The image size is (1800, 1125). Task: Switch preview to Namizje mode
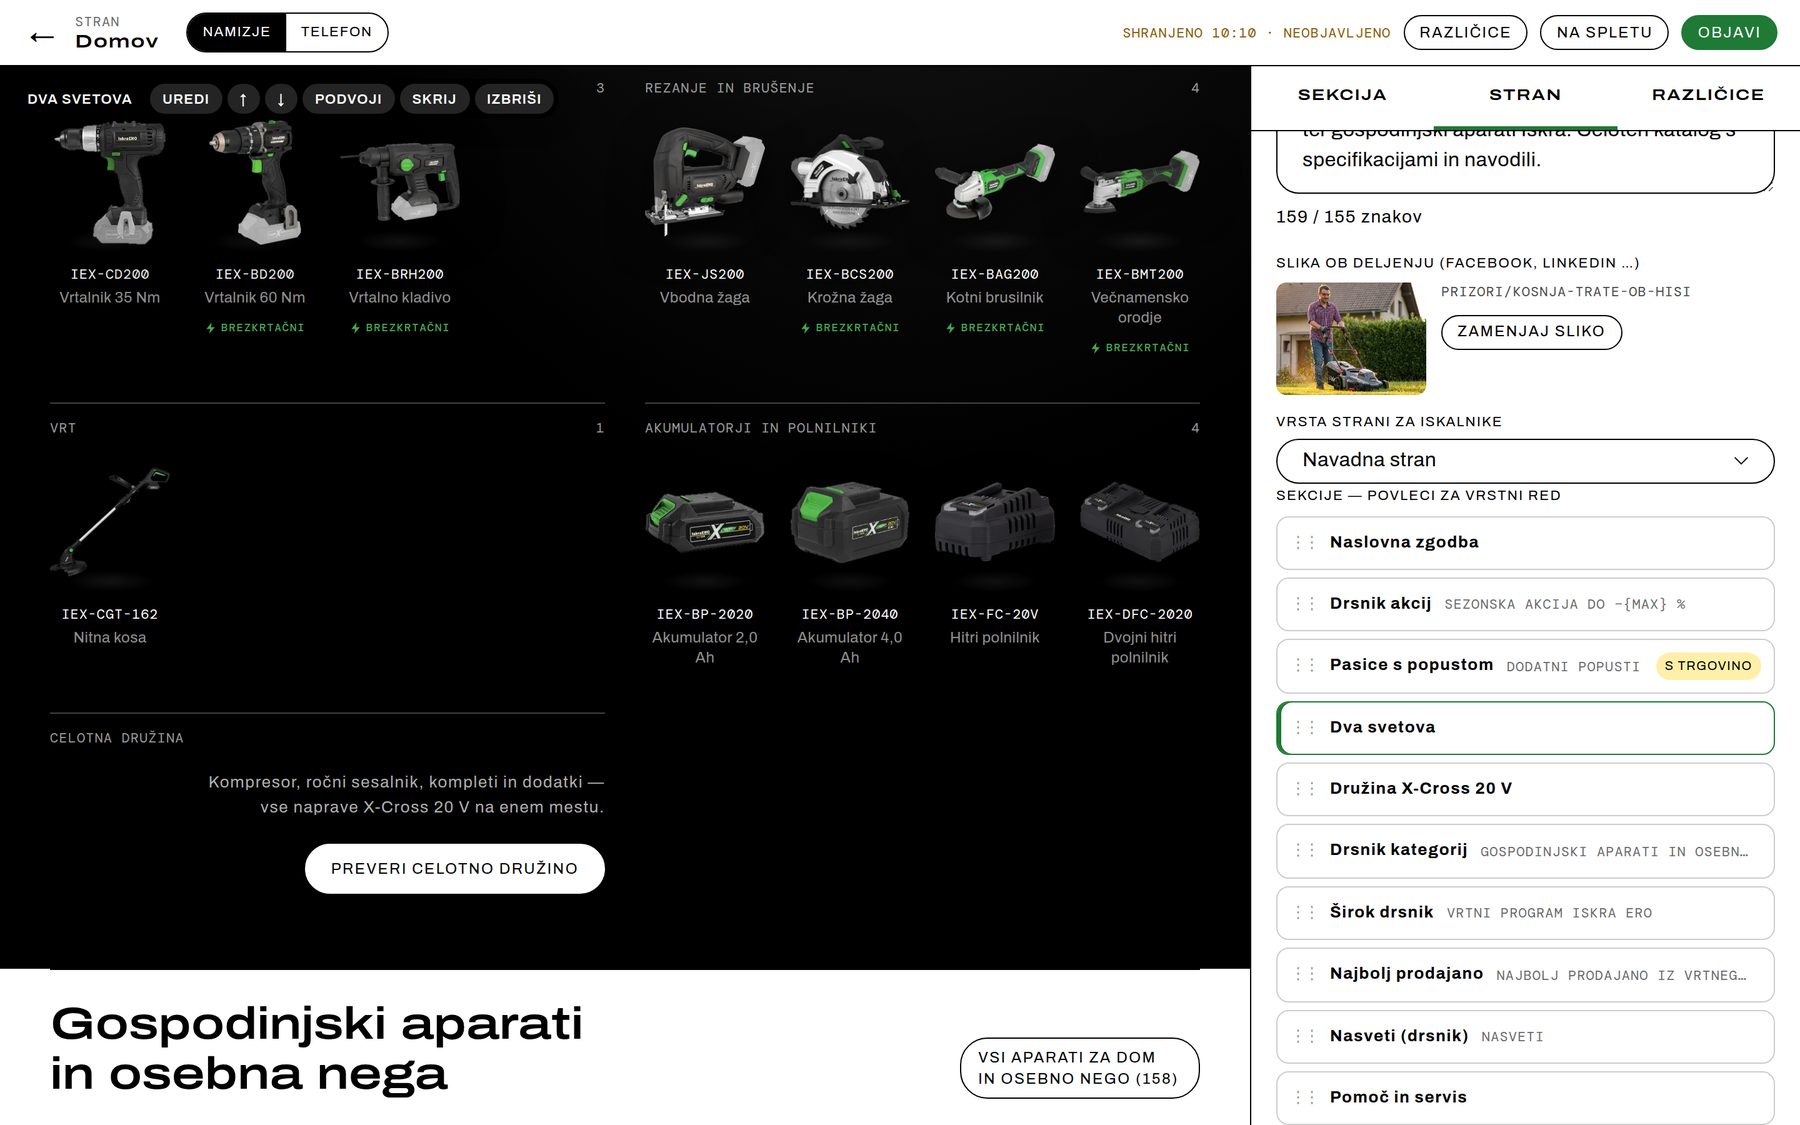(x=236, y=32)
